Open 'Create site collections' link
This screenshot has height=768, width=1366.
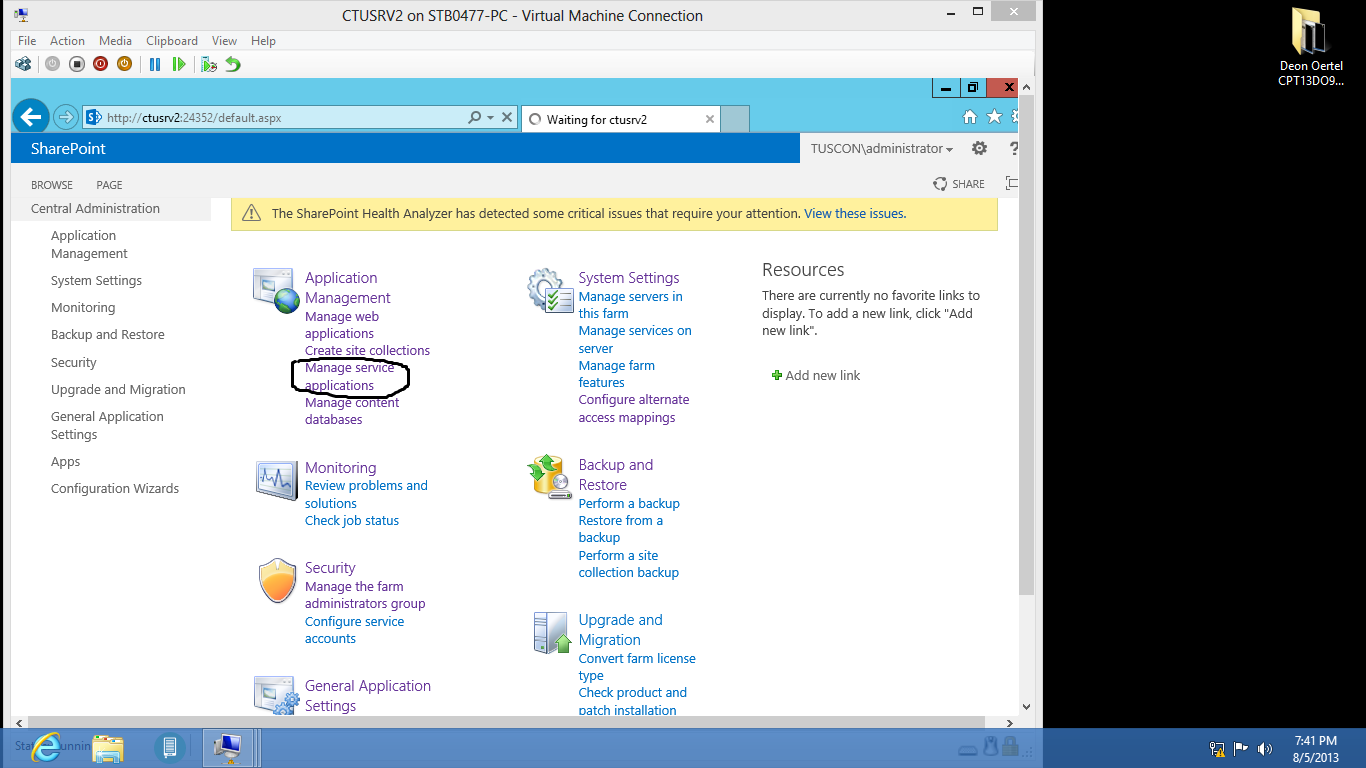[x=367, y=350]
